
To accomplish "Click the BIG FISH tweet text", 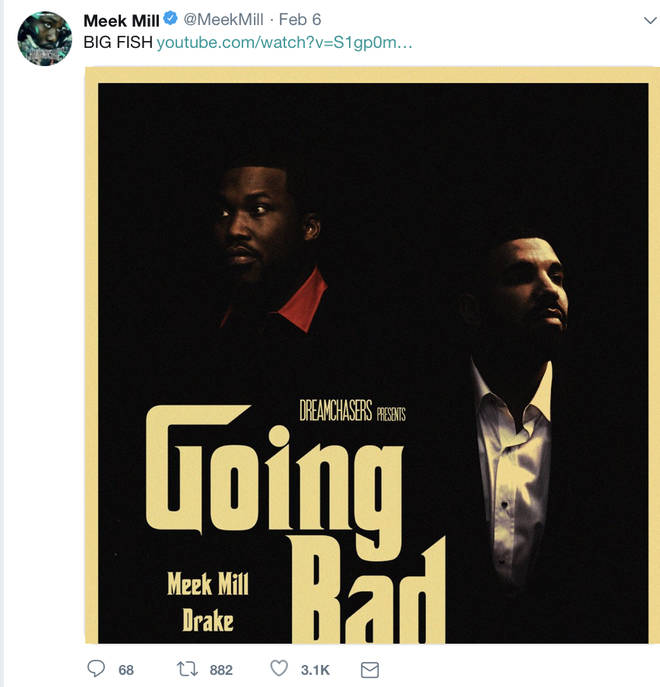I will pyautogui.click(x=118, y=42).
